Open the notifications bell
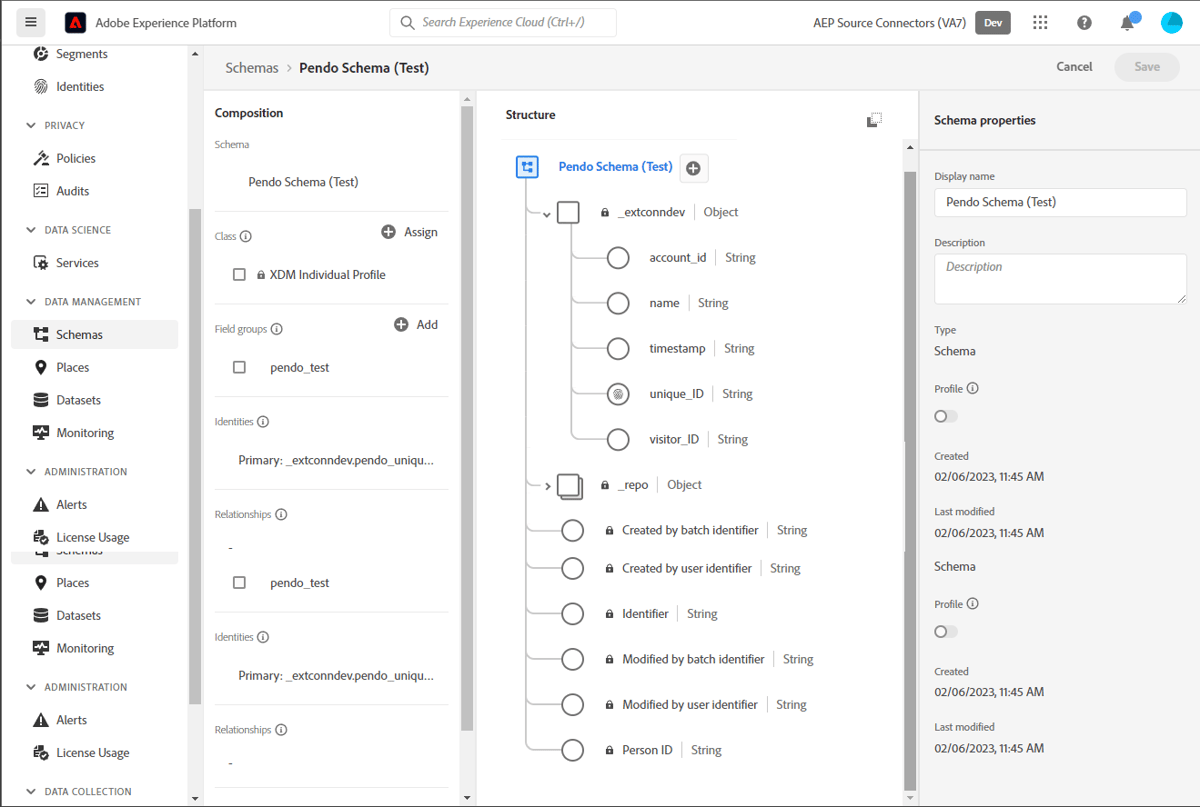The image size is (1200, 807). 1127,22
